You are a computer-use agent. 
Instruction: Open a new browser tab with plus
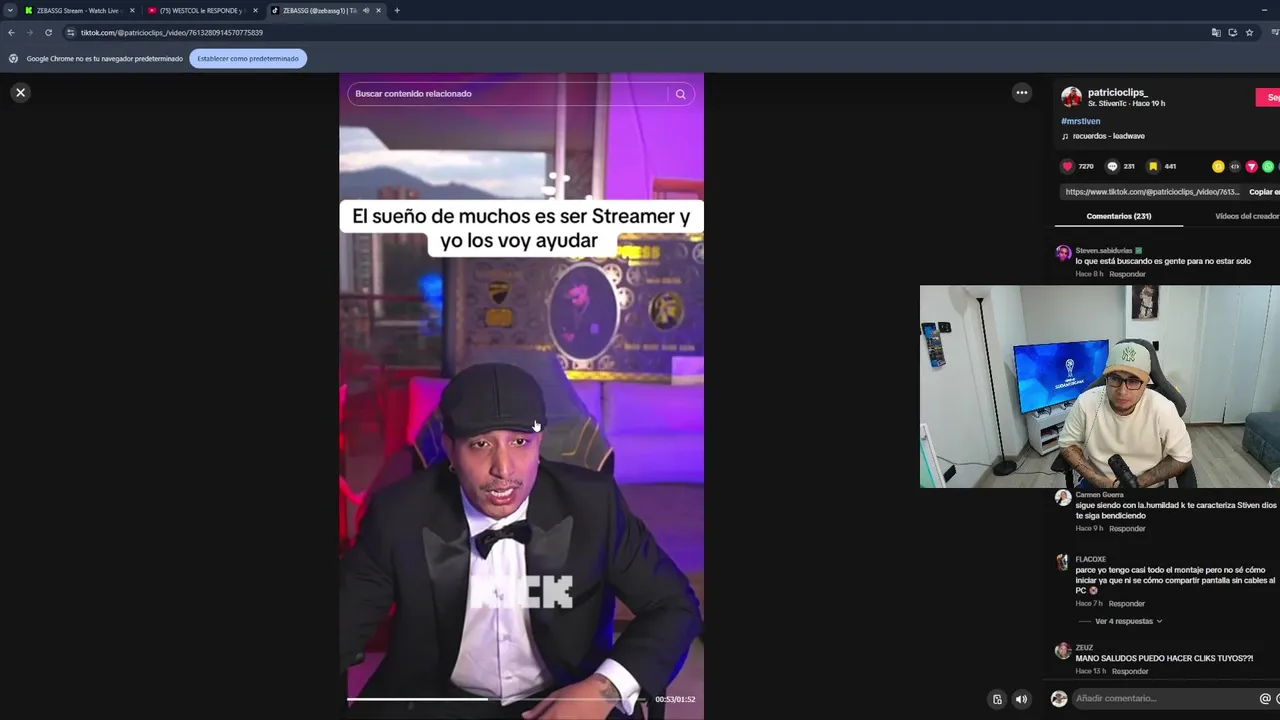click(397, 10)
